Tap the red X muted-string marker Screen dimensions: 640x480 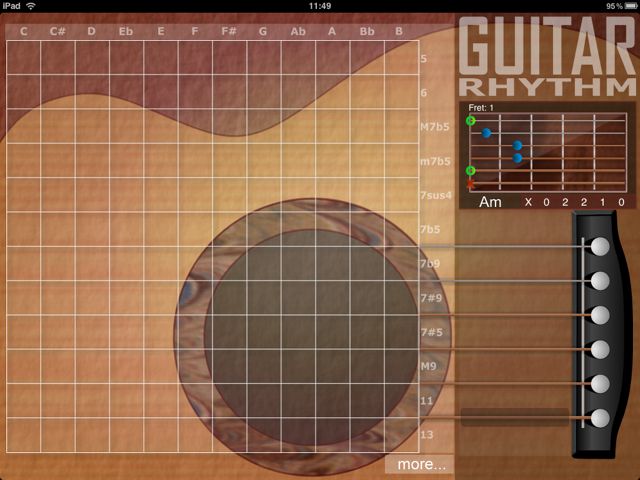pyautogui.click(x=471, y=184)
